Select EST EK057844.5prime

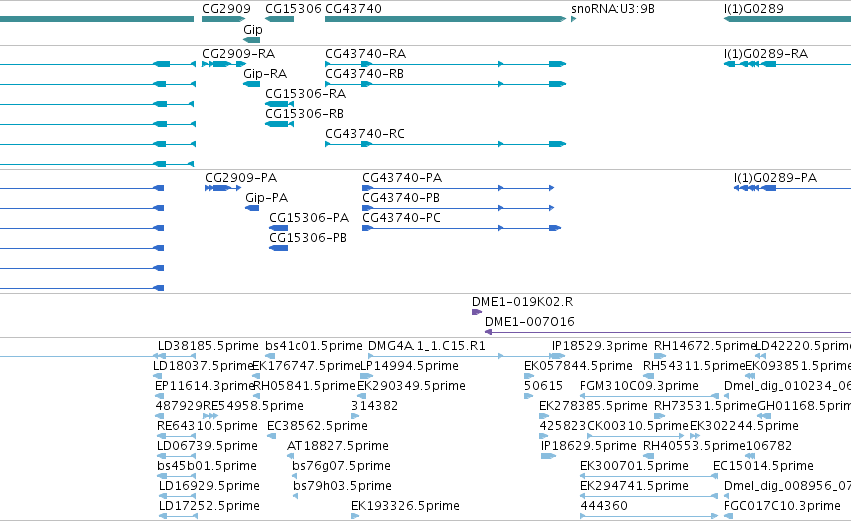(x=578, y=366)
